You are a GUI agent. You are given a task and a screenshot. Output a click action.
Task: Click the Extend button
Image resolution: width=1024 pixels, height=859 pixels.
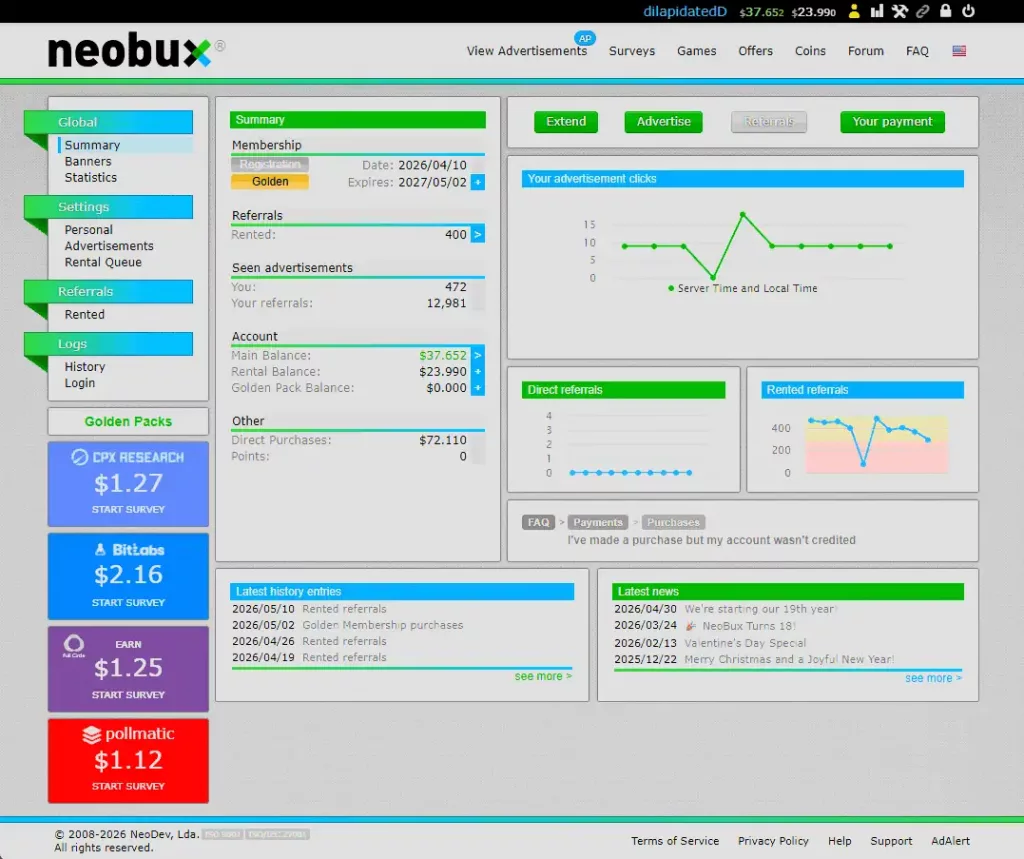(x=566, y=122)
